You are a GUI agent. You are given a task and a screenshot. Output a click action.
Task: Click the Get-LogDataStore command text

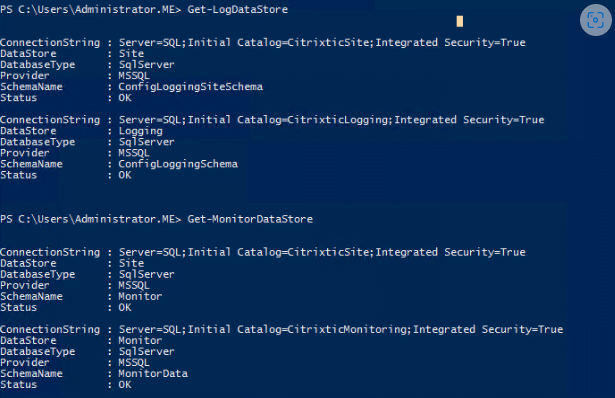[238, 9]
